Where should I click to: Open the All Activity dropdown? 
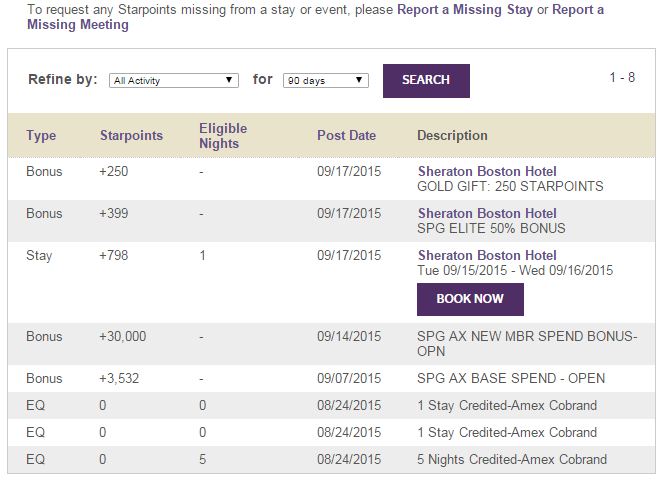pos(173,80)
